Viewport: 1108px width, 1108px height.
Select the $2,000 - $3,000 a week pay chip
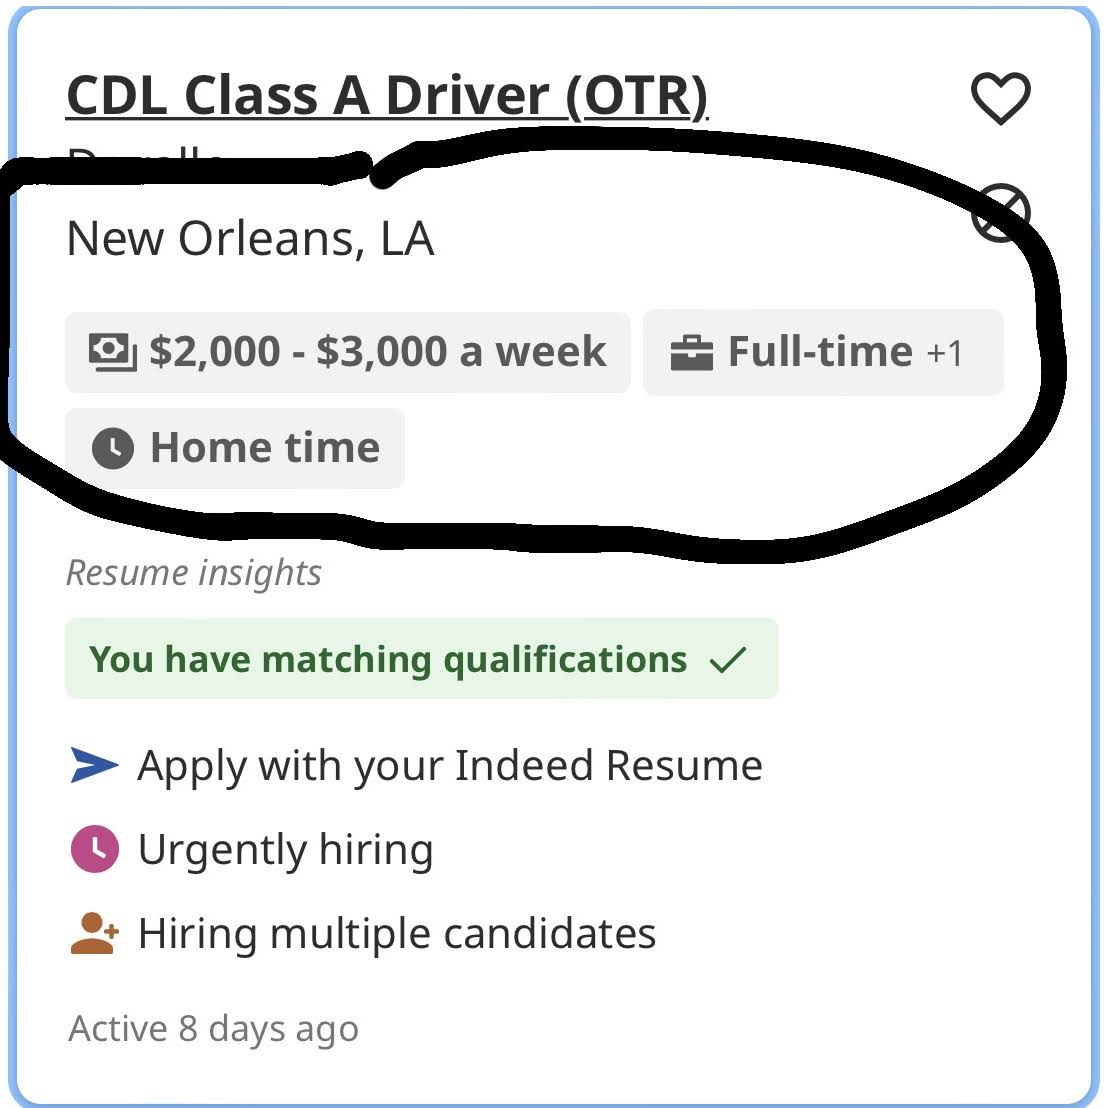(x=377, y=352)
